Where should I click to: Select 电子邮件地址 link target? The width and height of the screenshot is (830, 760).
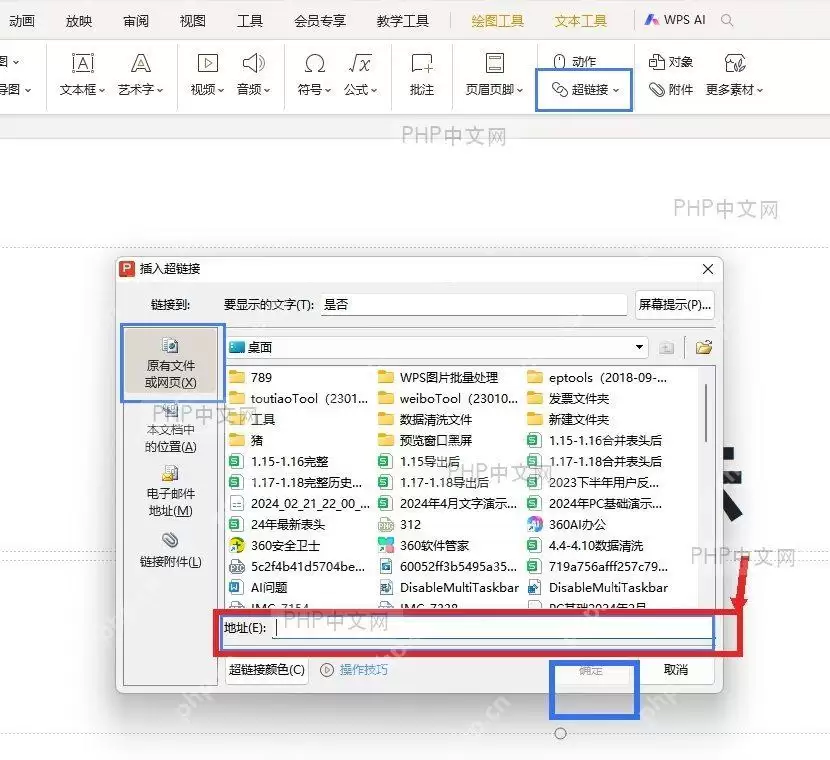tap(170, 492)
